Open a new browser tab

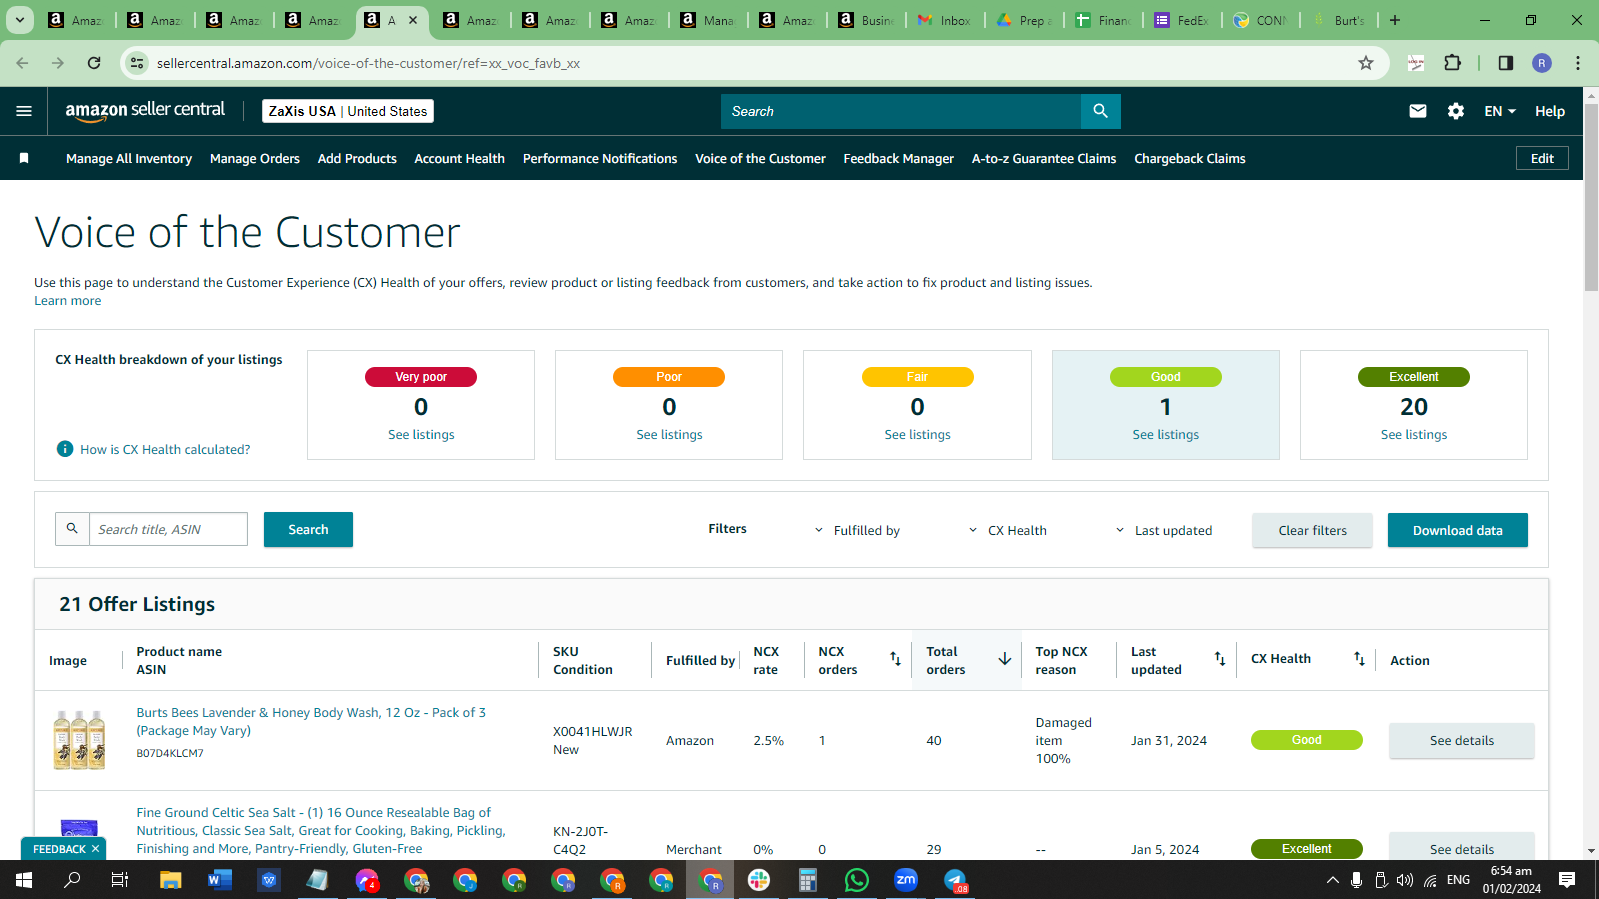point(1395,20)
